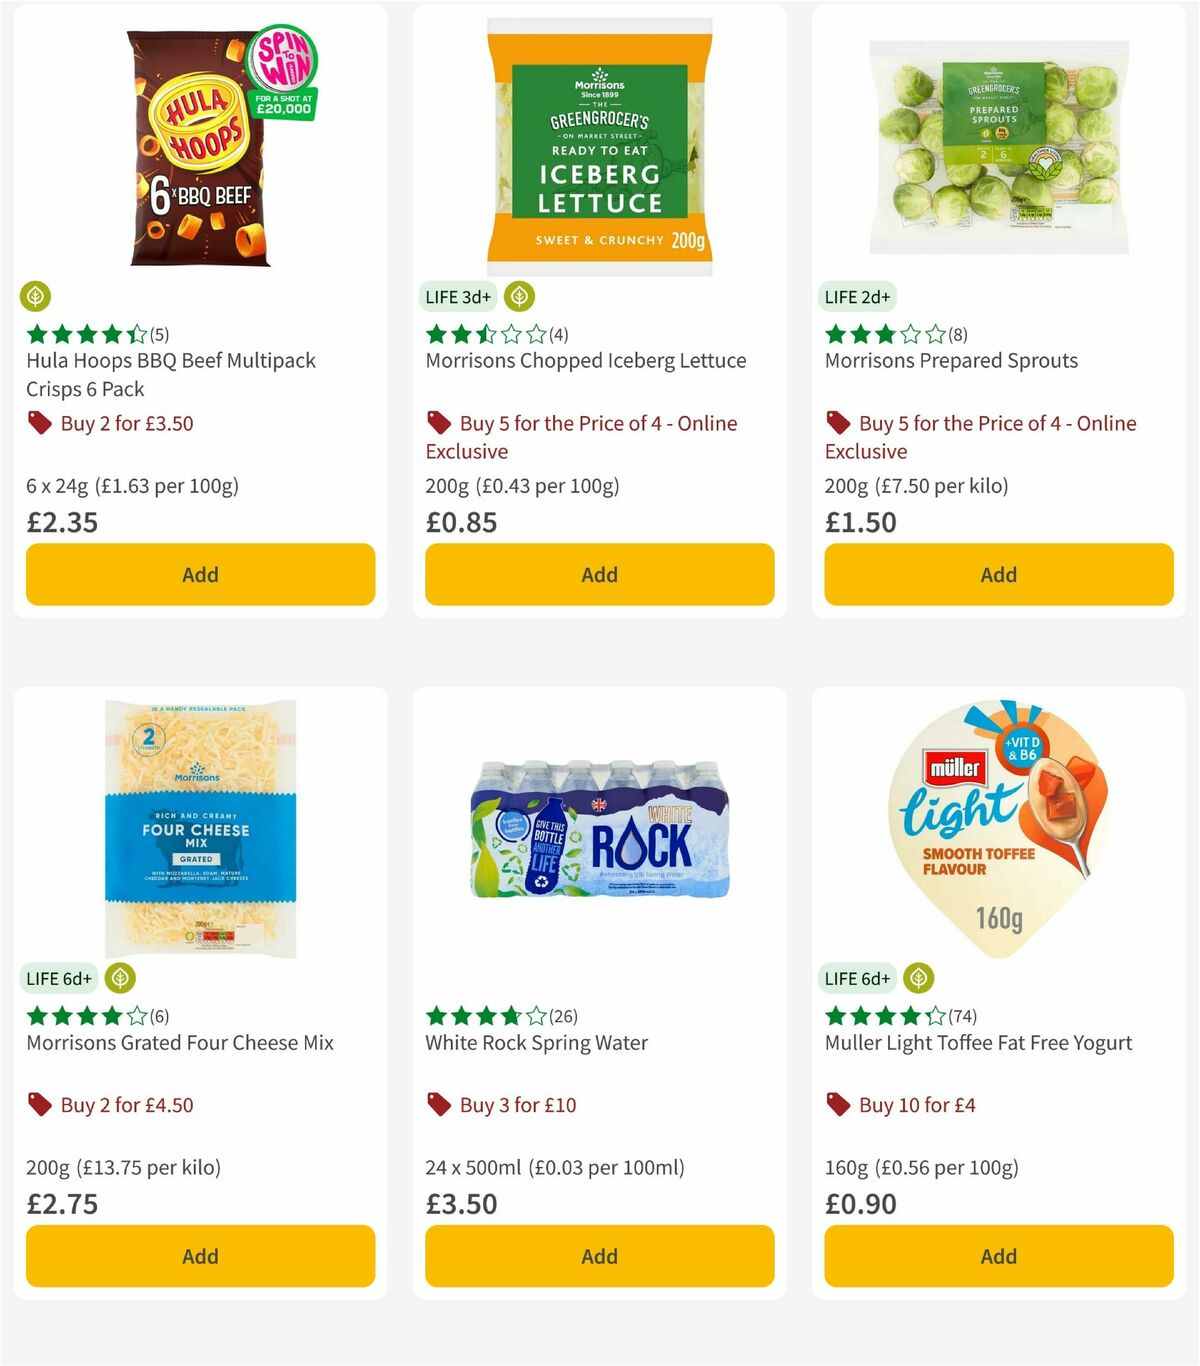Image resolution: width=1200 pixels, height=1366 pixels.
Task: Click the White Rock Spring Water product image
Action: (x=598, y=830)
